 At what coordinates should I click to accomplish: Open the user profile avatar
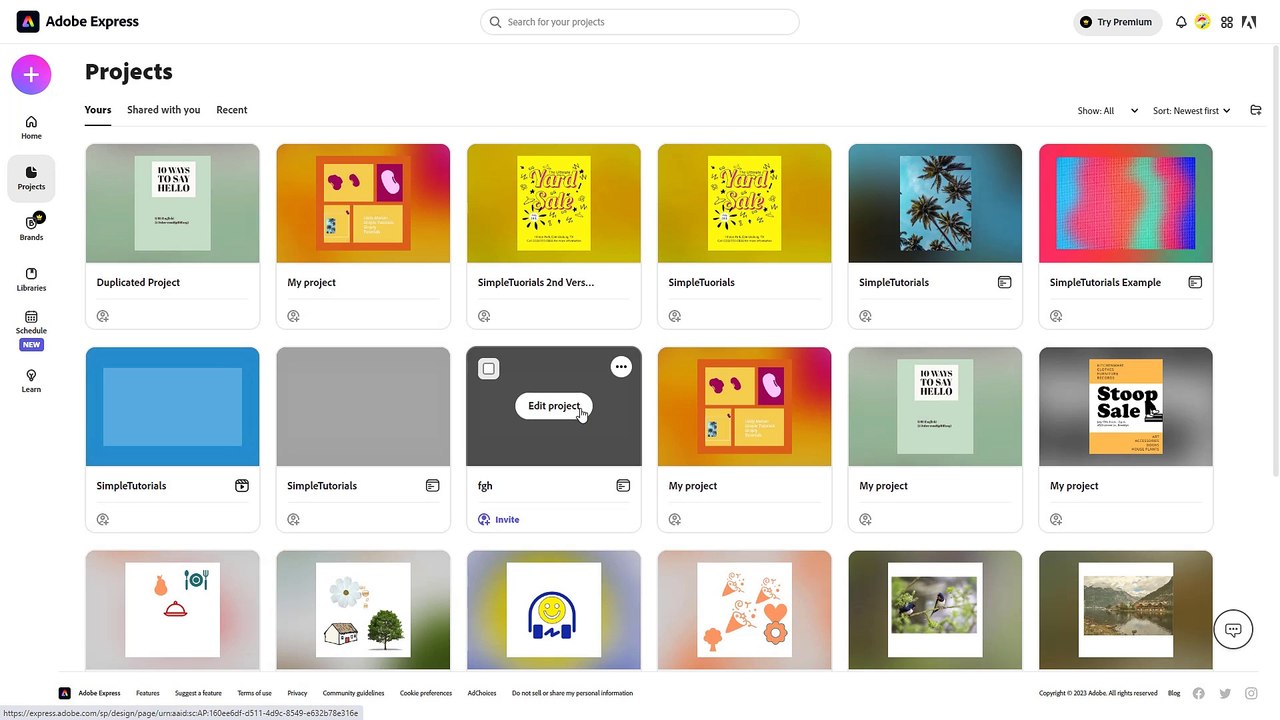pyautogui.click(x=1203, y=22)
